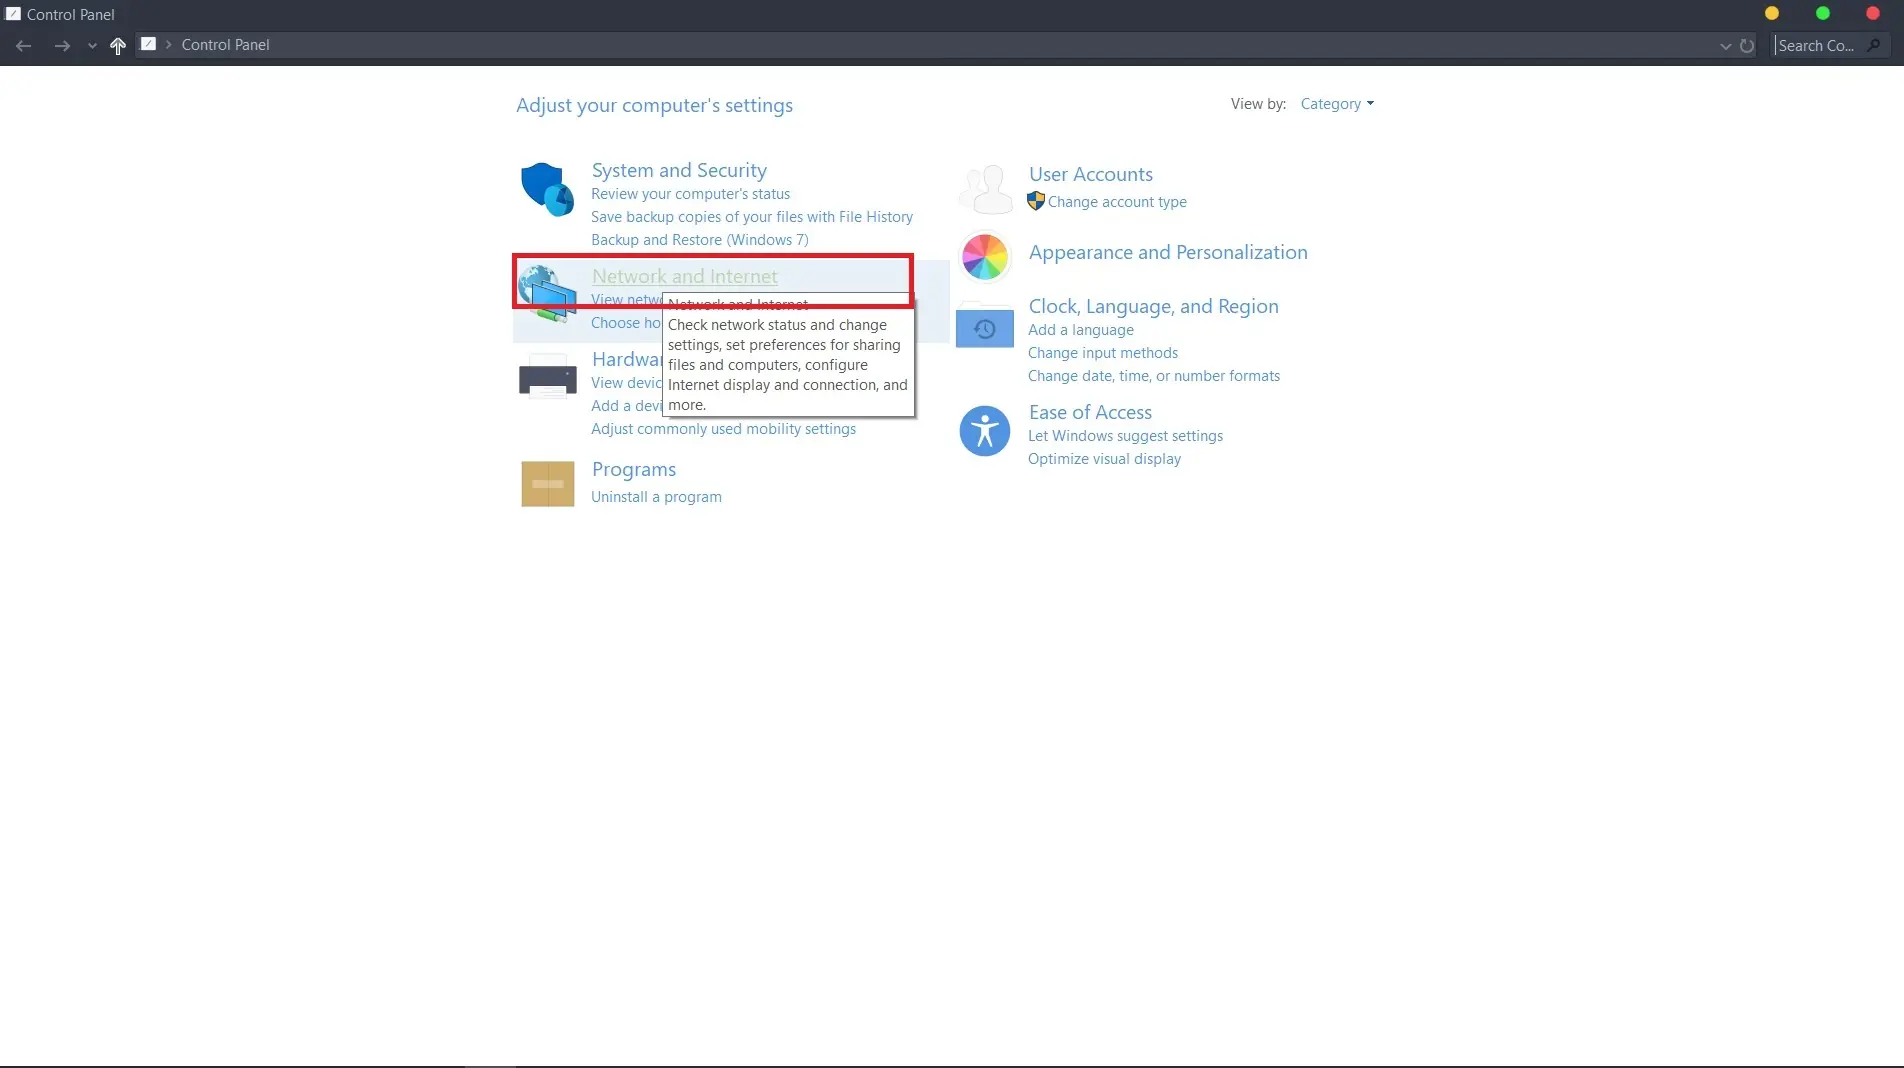Open the Programs heading link

[x=634, y=469]
